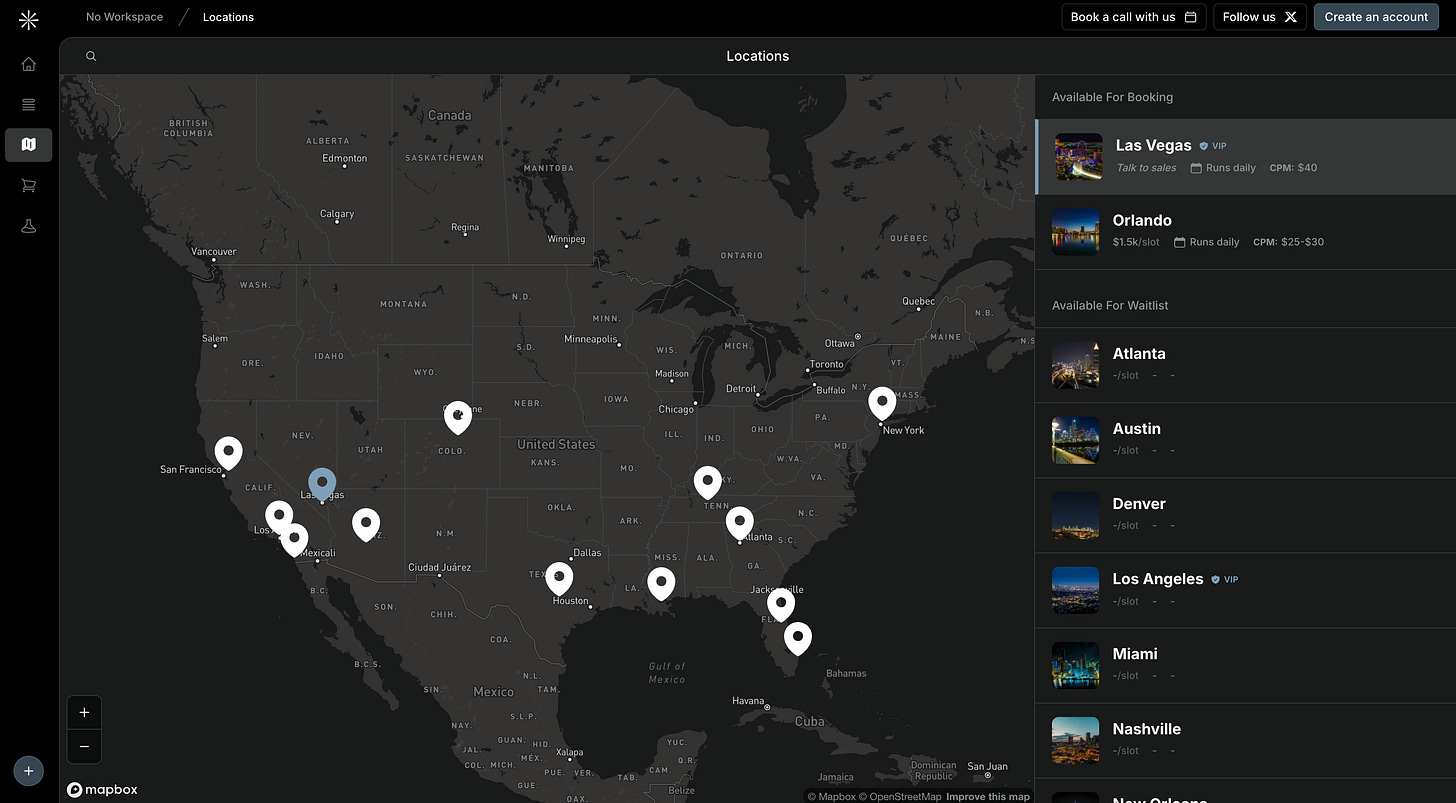Click the $1.5k/slot price for Orlando
This screenshot has width=1456, height=803.
point(1136,242)
